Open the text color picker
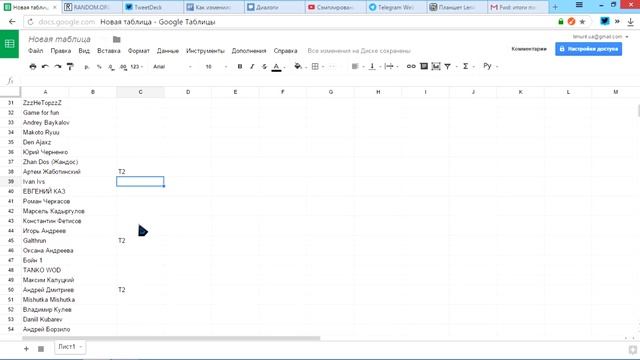 277,67
